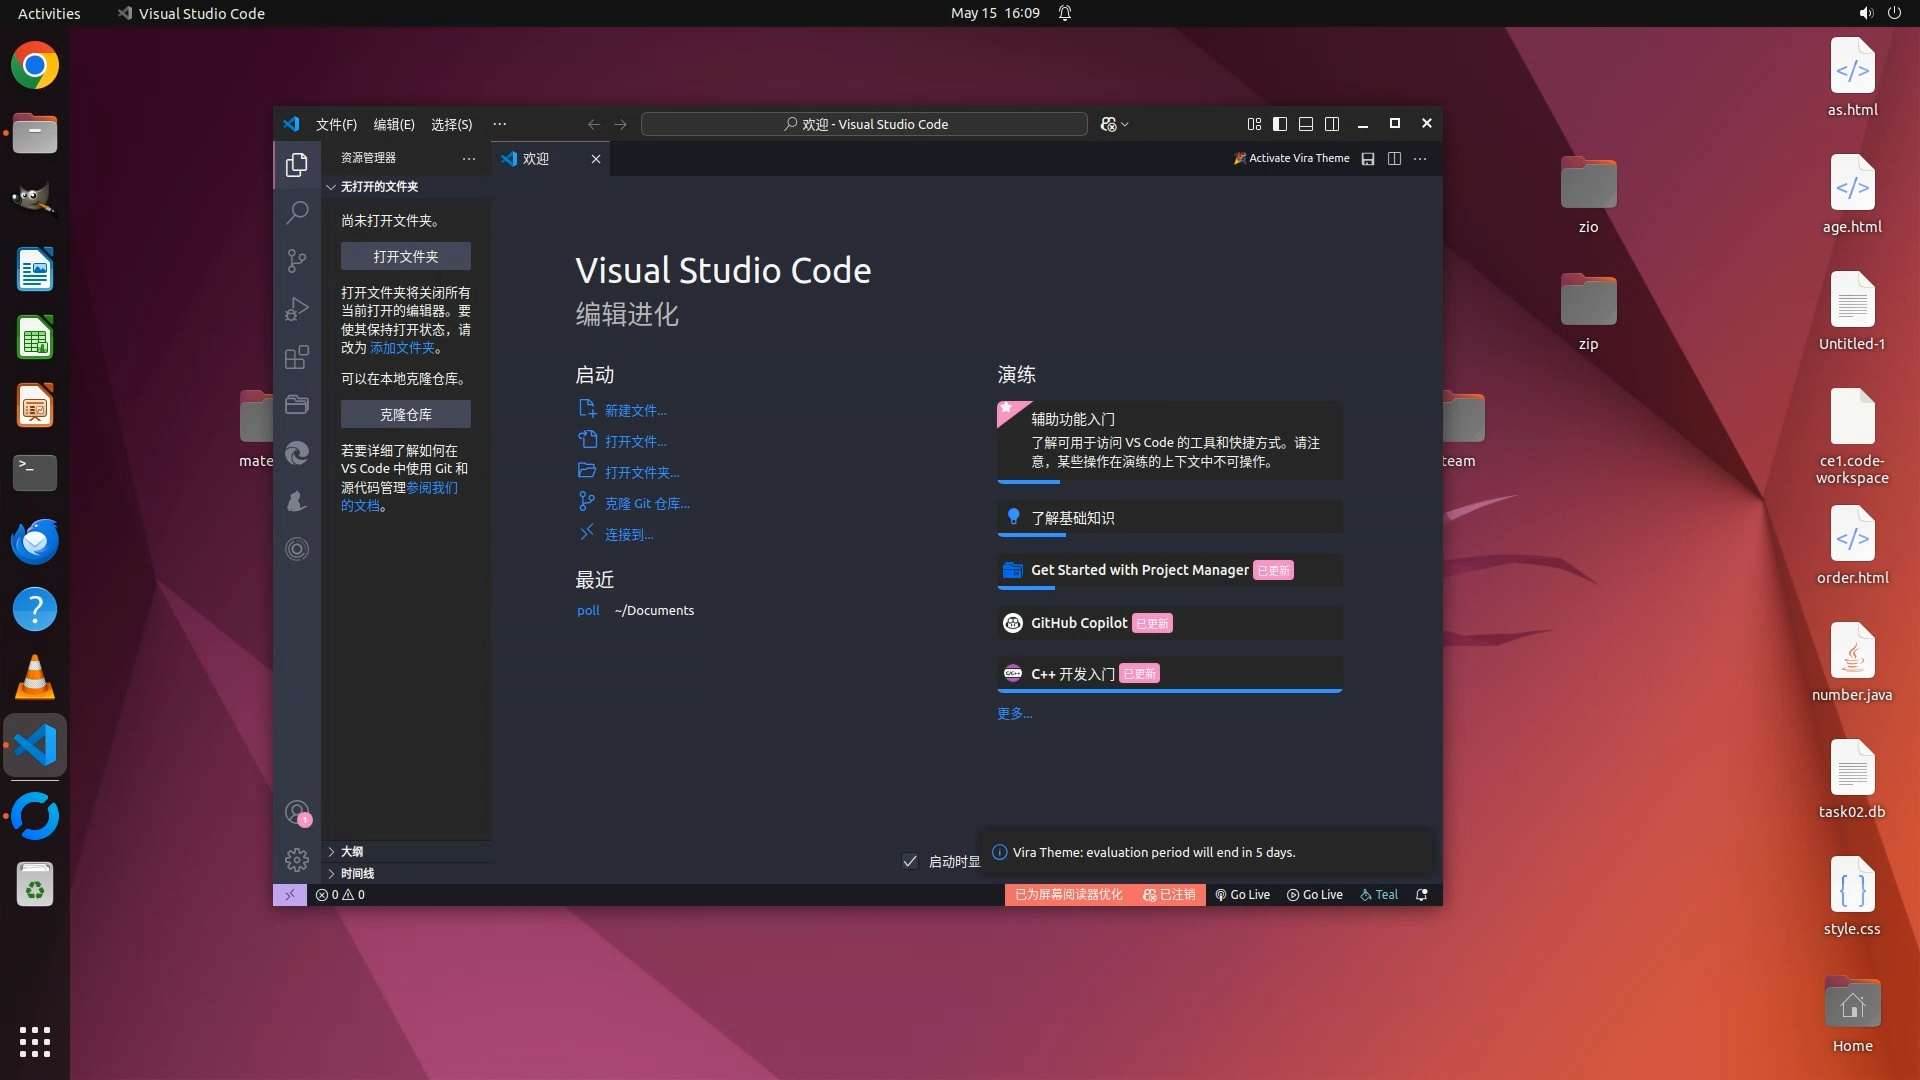Click the 打开文件夹 button in explorer

pos(405,257)
